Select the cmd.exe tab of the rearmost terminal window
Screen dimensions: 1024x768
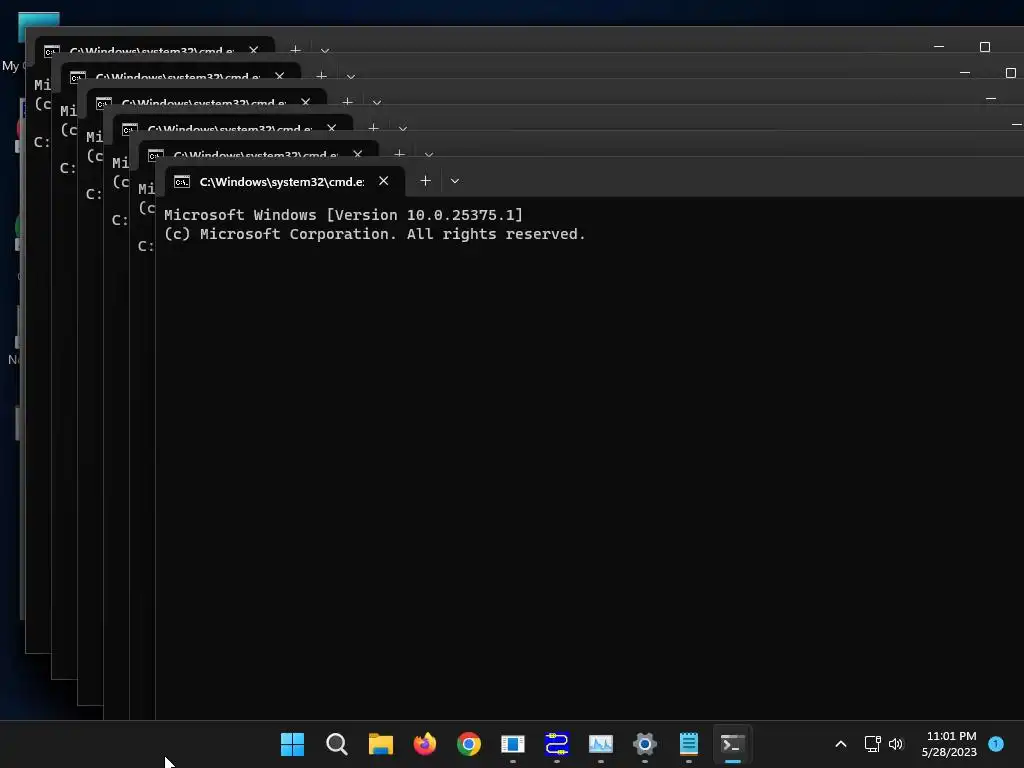154,46
